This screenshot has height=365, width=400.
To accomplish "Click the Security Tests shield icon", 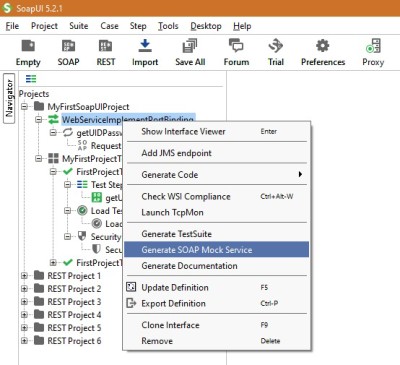I will (x=82, y=236).
